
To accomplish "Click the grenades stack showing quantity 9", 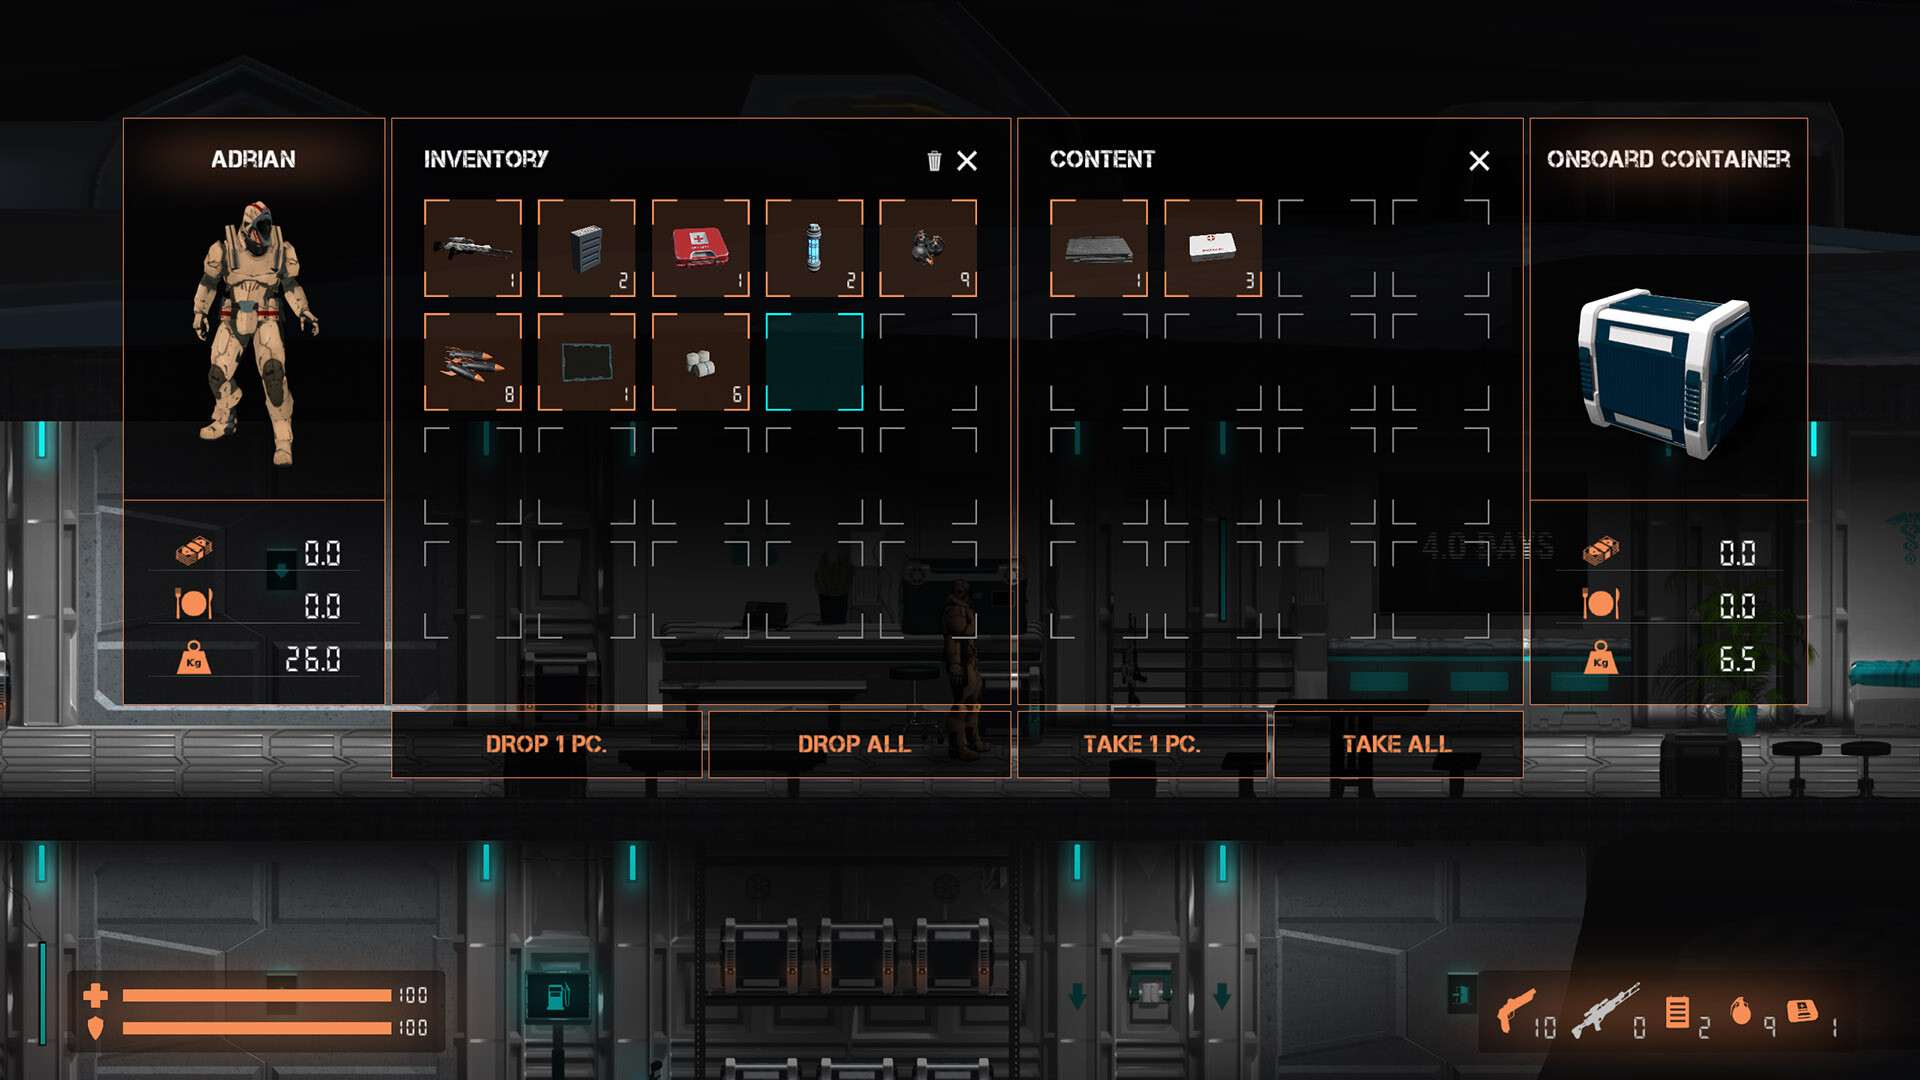I will [929, 247].
